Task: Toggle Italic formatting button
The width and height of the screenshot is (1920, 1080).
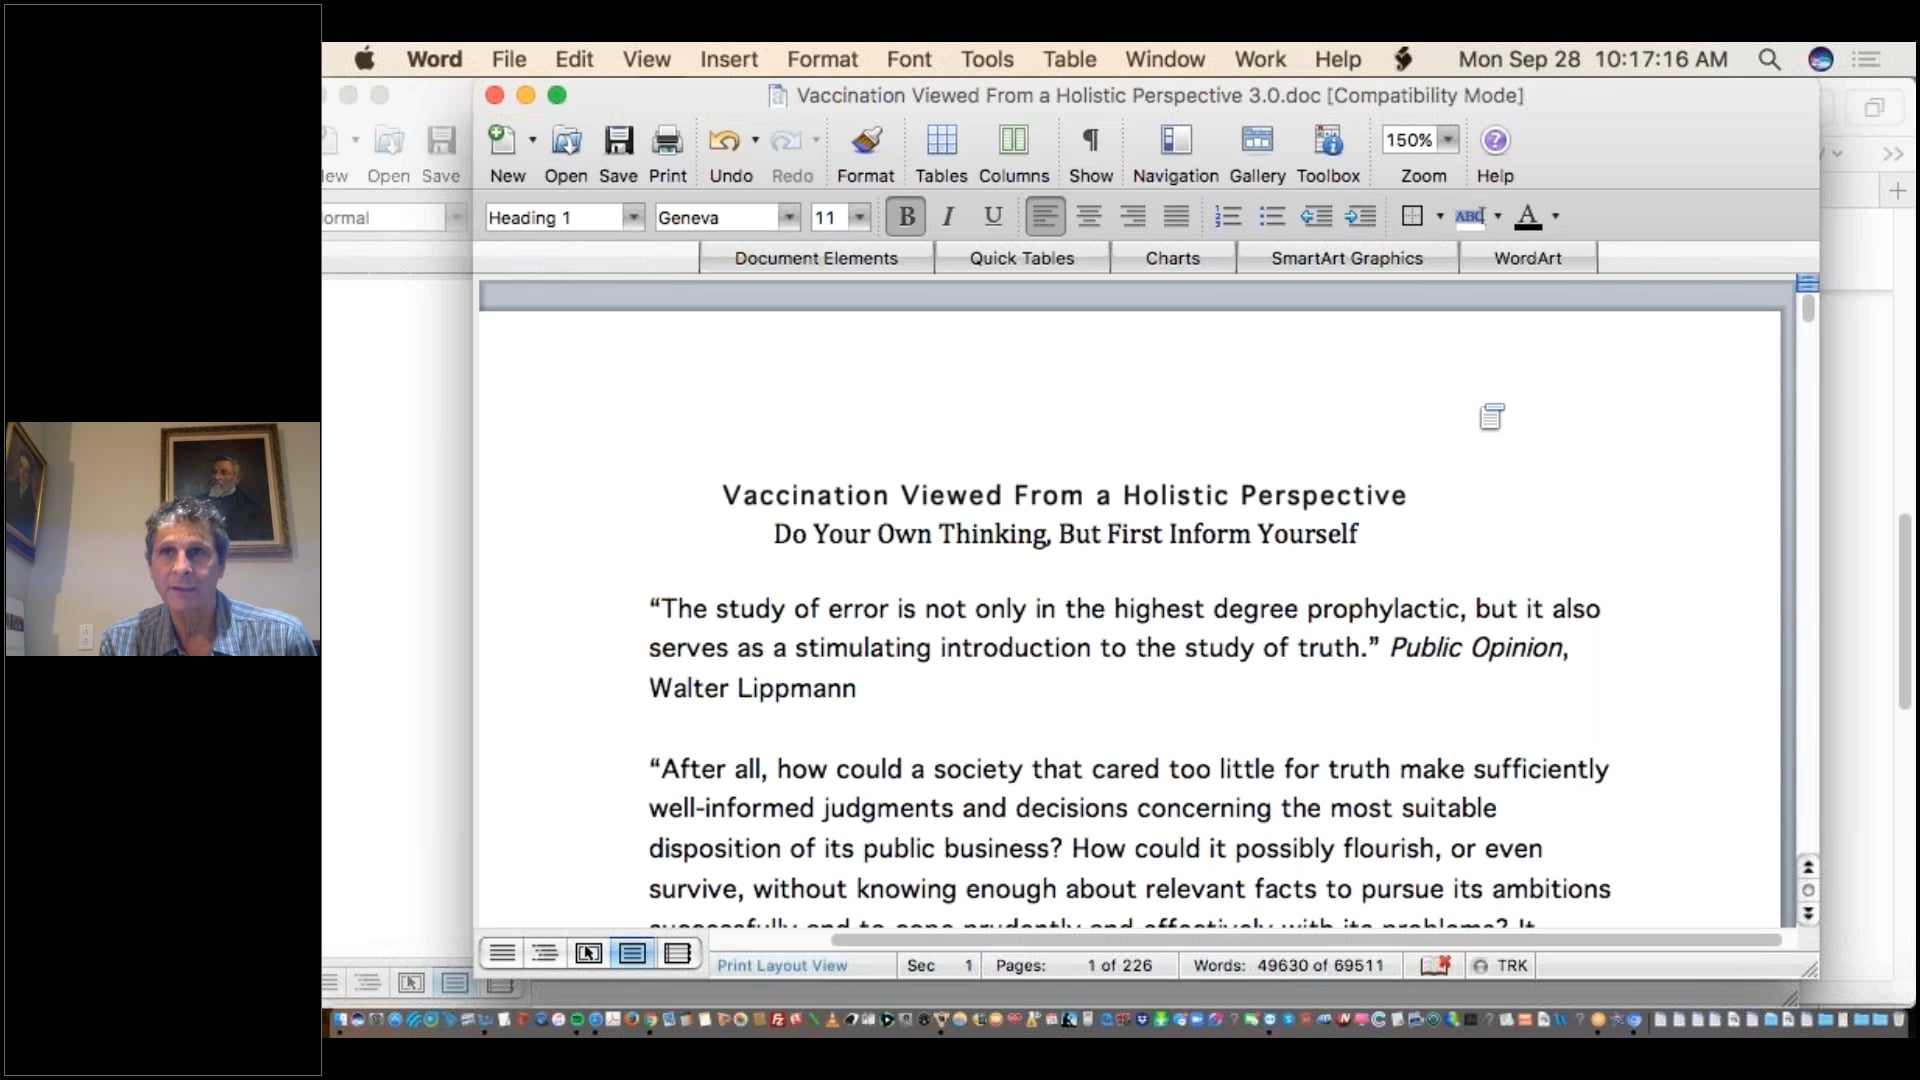Action: point(948,216)
